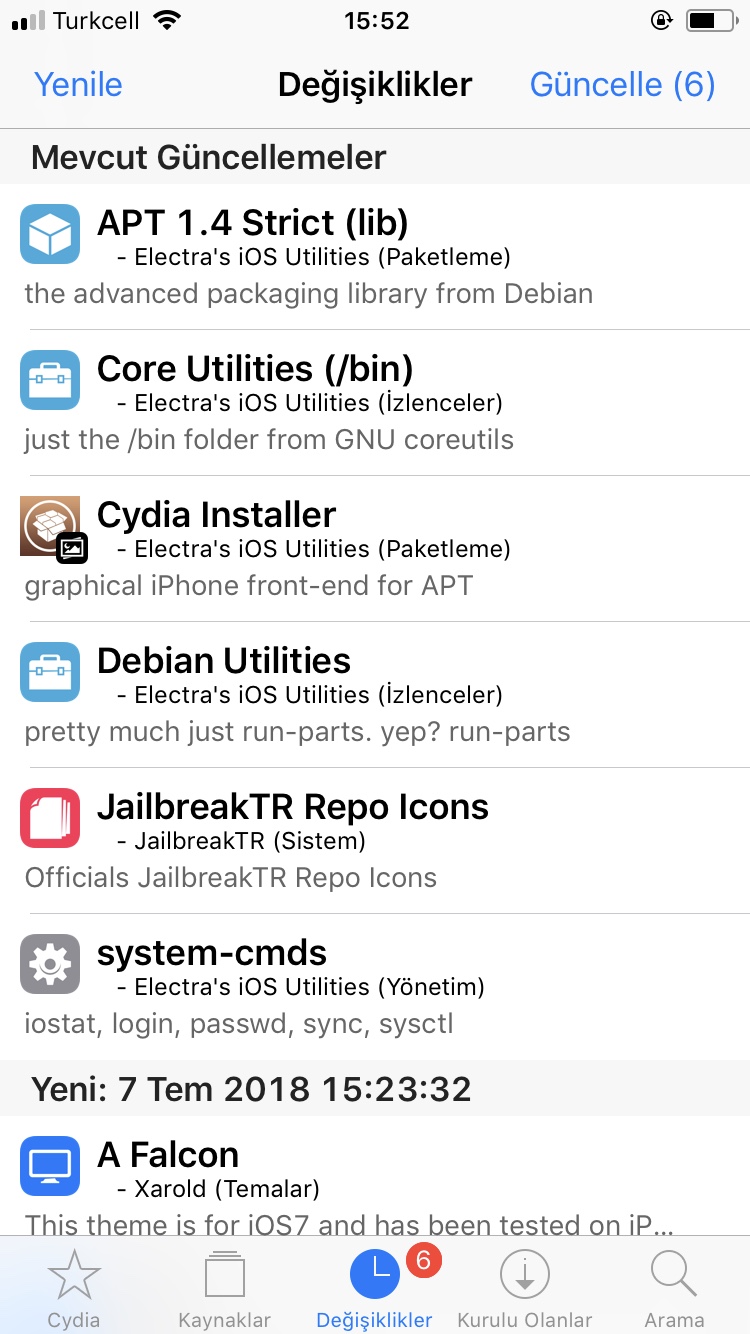The image size is (750, 1334).
Task: Tap the JailbreakTR Repo Icons red icon
Action: pos(50,818)
